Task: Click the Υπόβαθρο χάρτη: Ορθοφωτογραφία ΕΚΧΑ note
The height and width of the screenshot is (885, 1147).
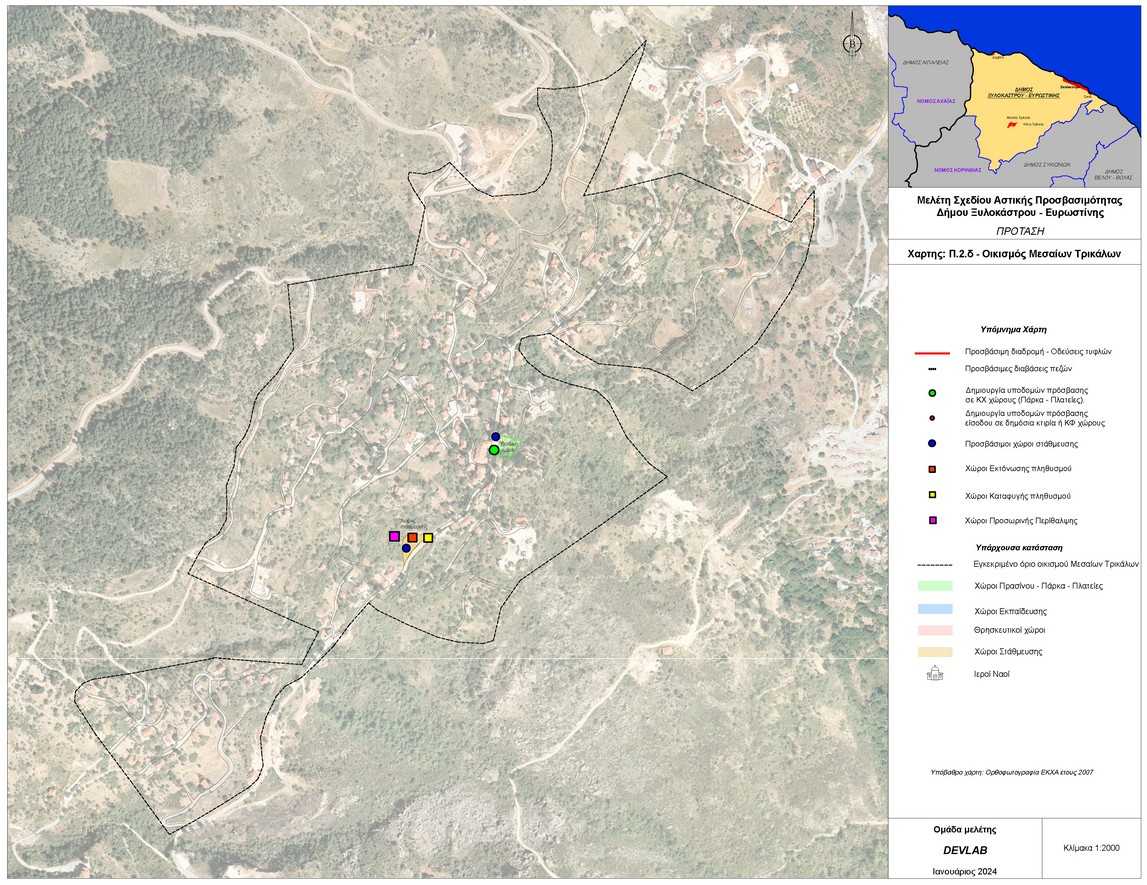Action: [x=1012, y=772]
